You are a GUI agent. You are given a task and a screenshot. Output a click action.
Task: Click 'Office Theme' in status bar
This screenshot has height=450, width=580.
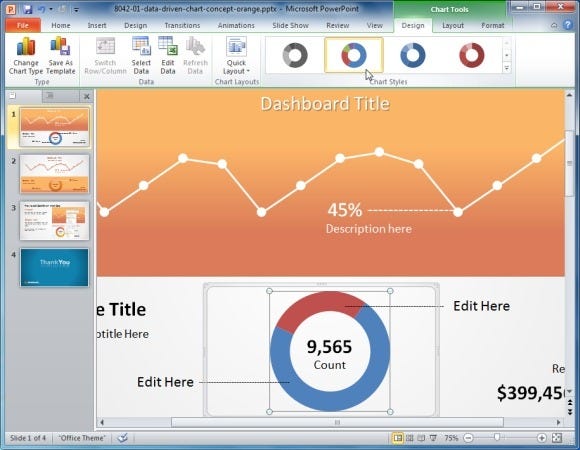coord(82,438)
